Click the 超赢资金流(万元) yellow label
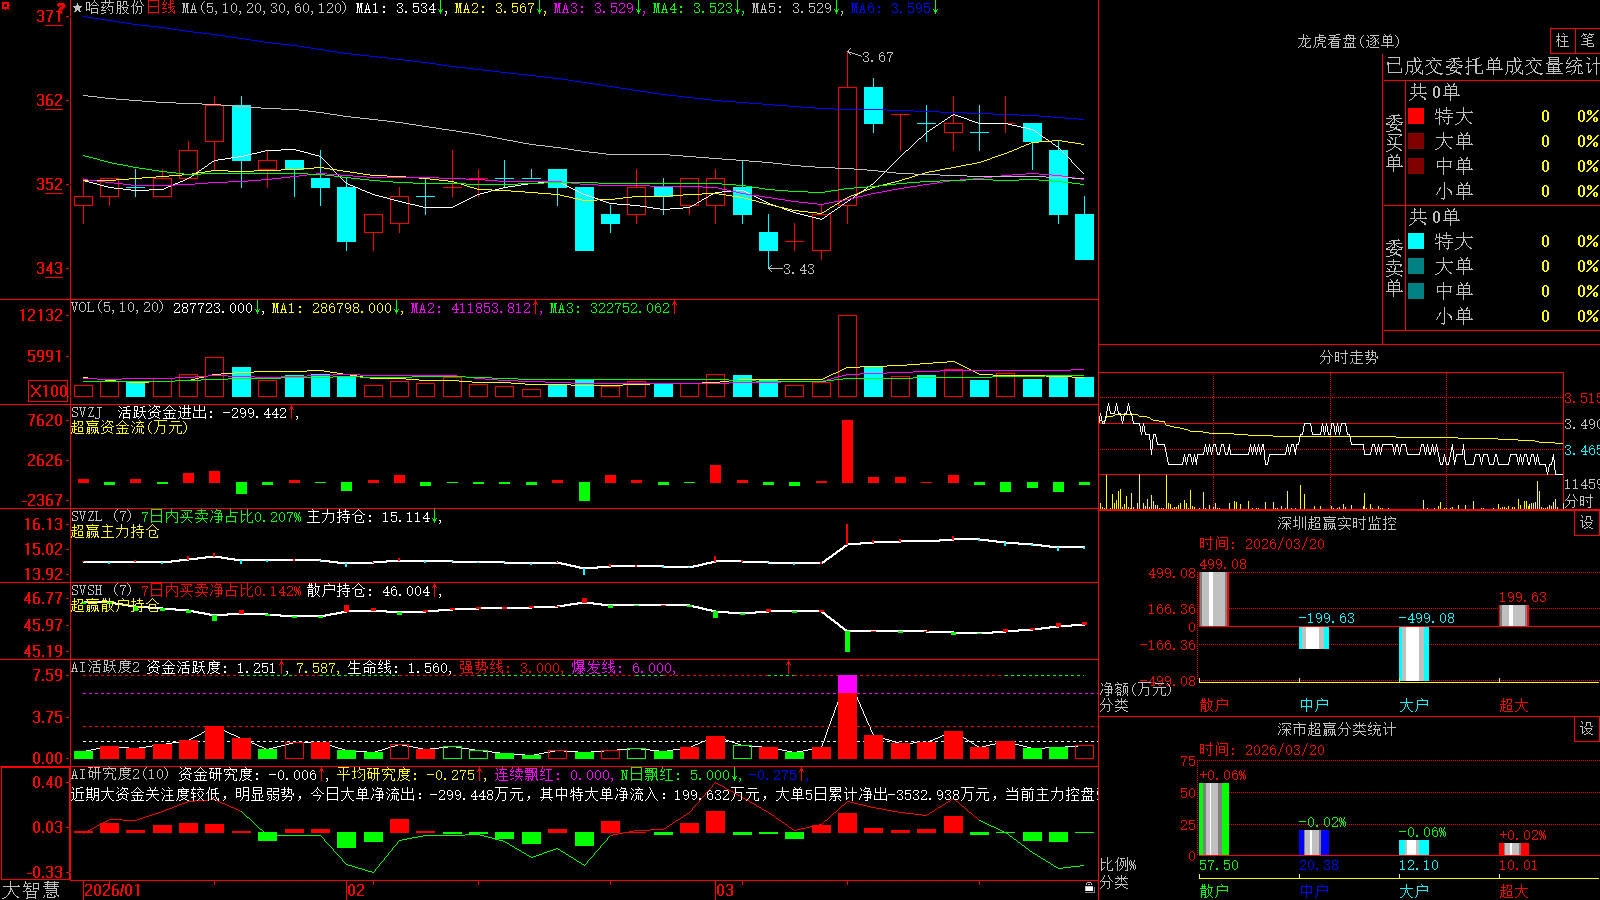This screenshot has width=1600, height=900. (129, 427)
